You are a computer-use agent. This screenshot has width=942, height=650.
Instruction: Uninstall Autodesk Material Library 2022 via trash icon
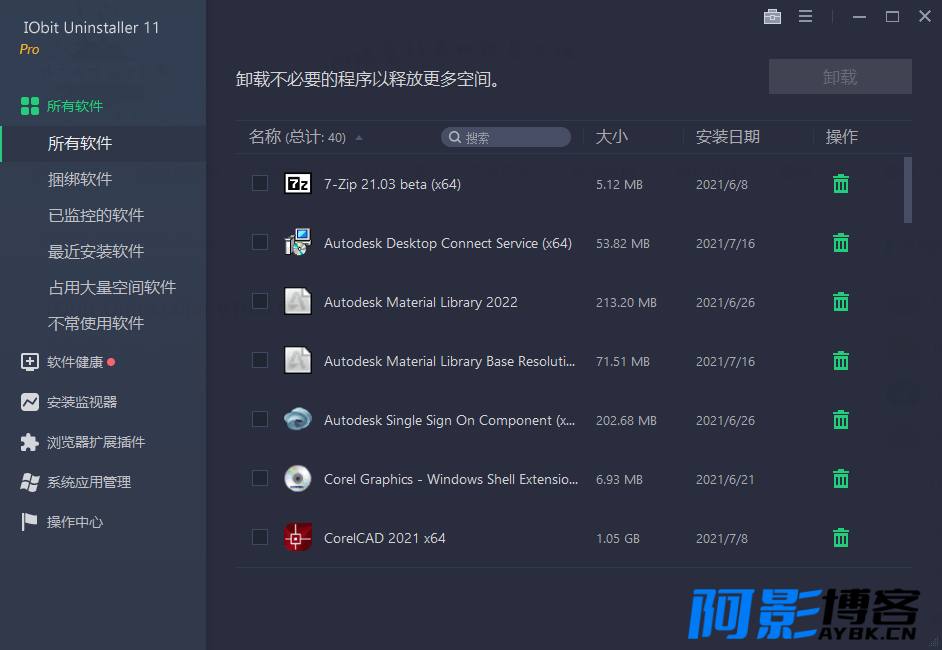click(x=840, y=302)
